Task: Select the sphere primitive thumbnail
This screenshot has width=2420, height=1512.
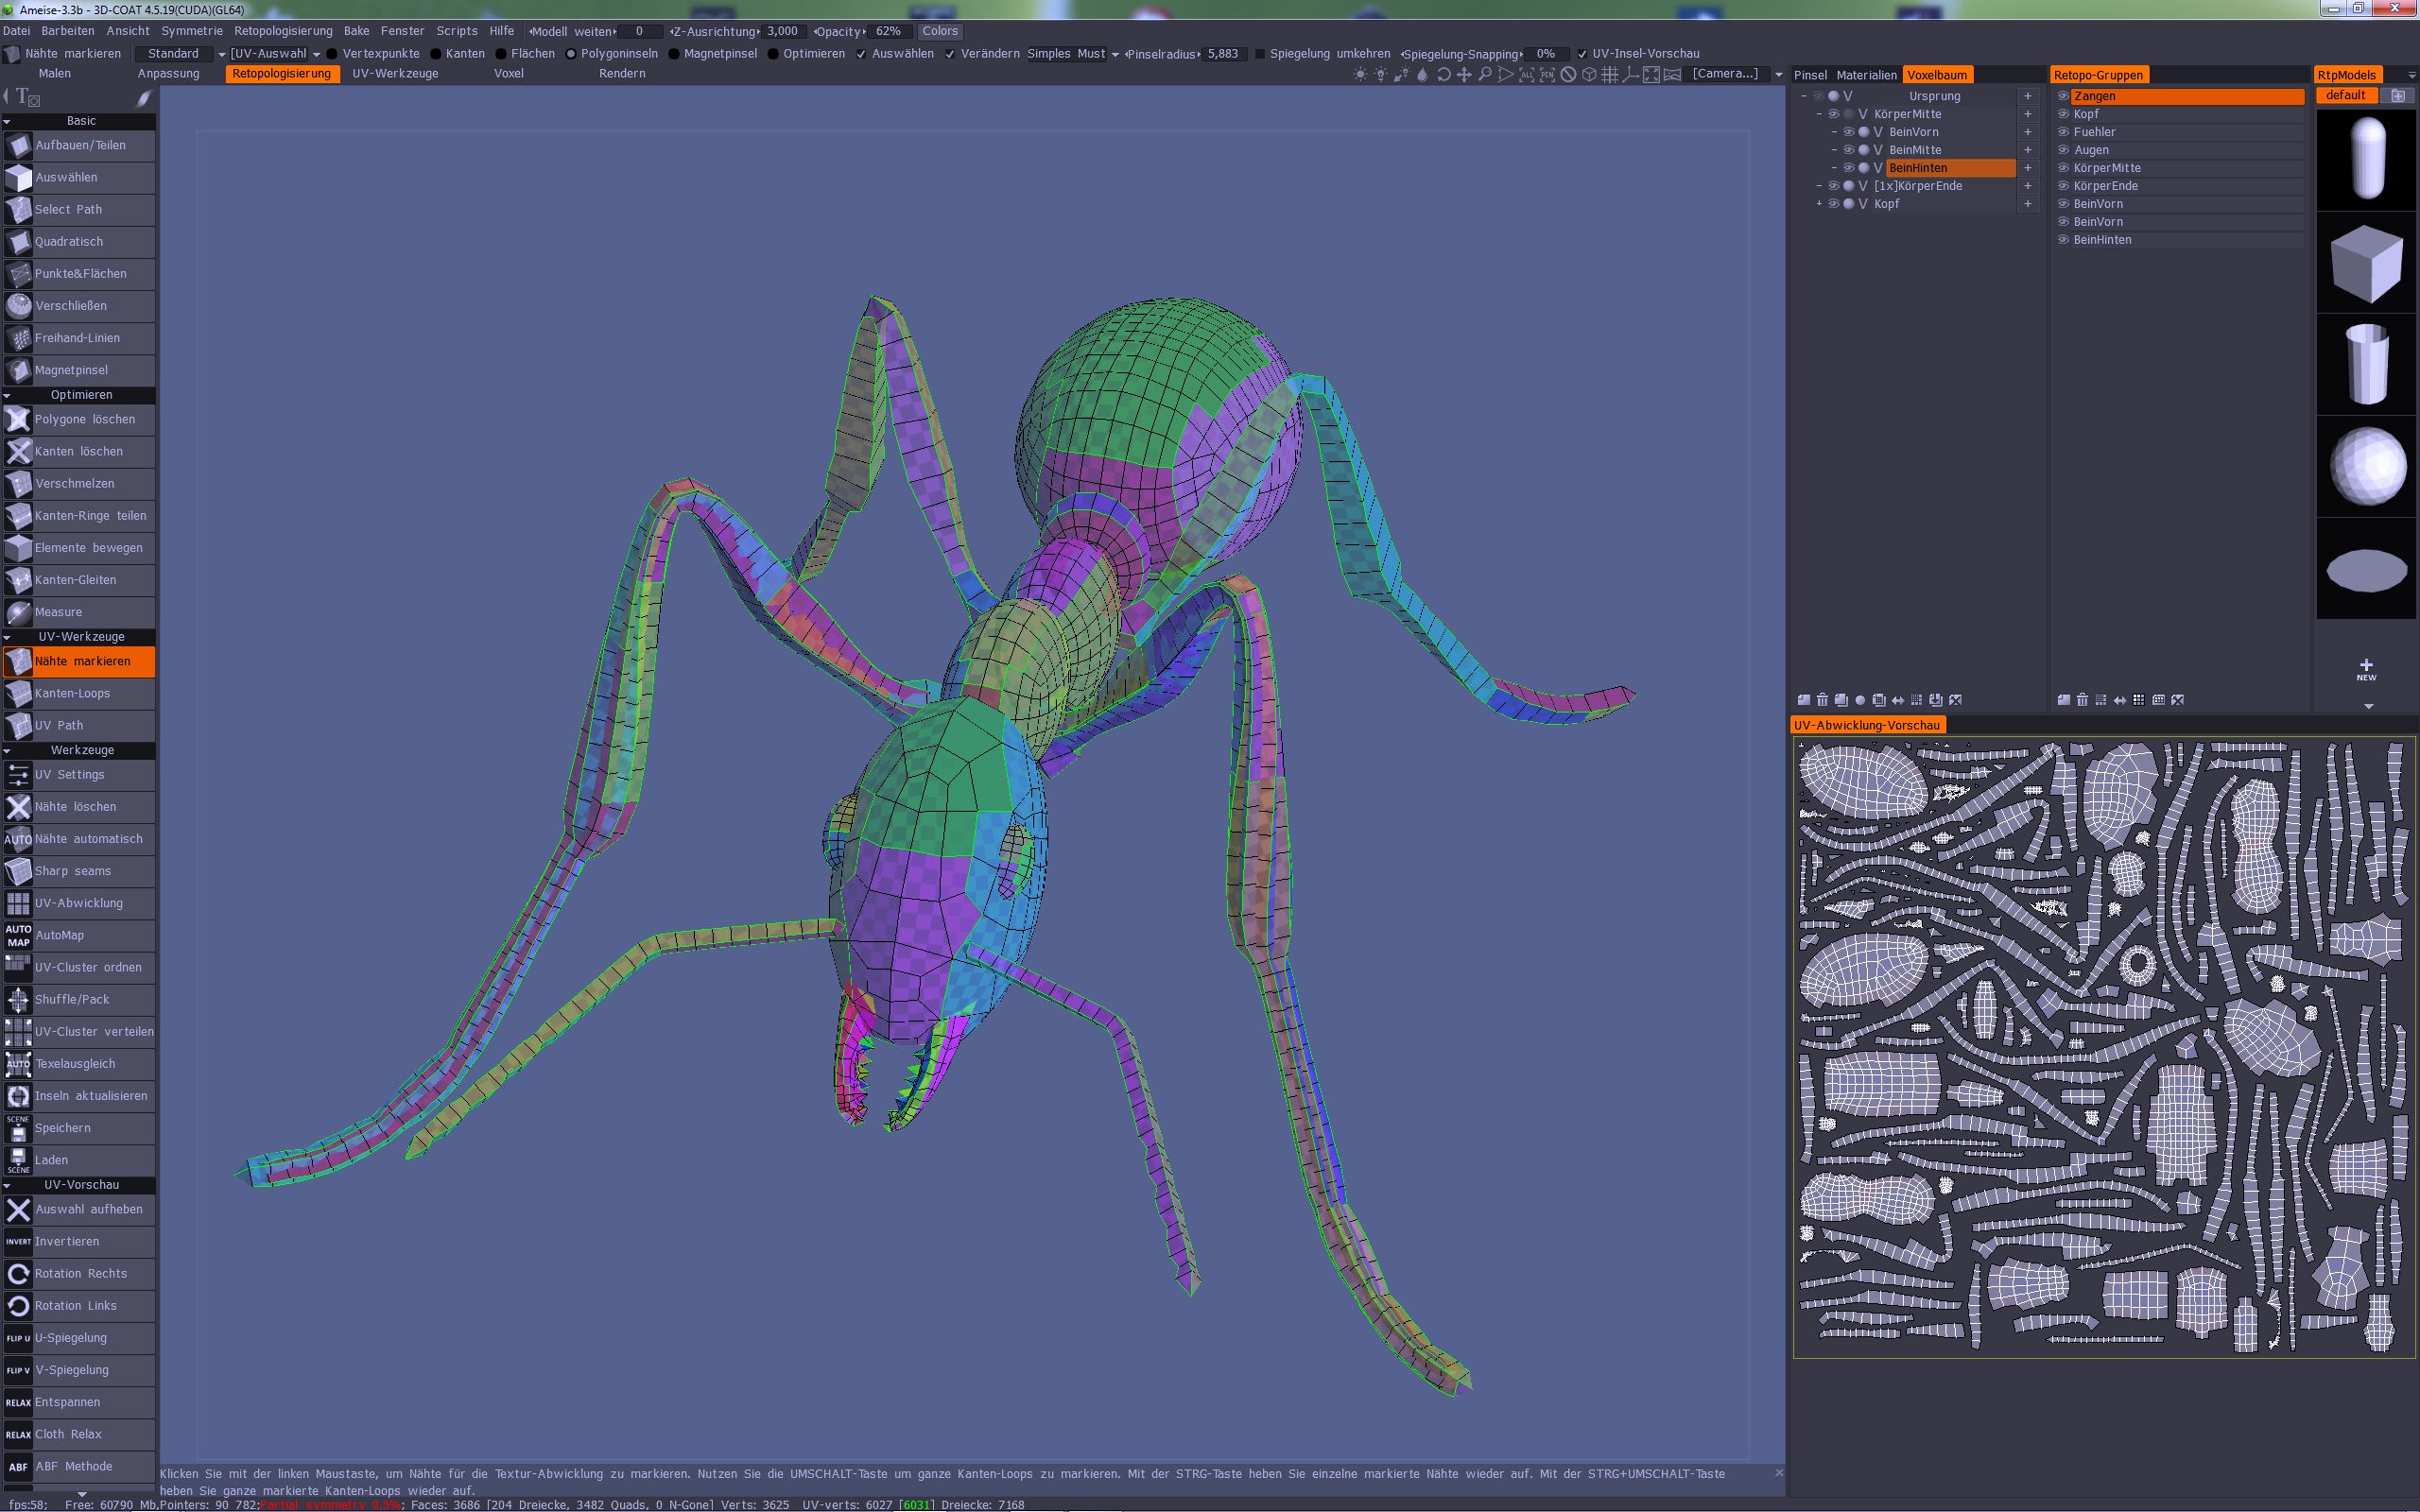Action: [x=2365, y=466]
